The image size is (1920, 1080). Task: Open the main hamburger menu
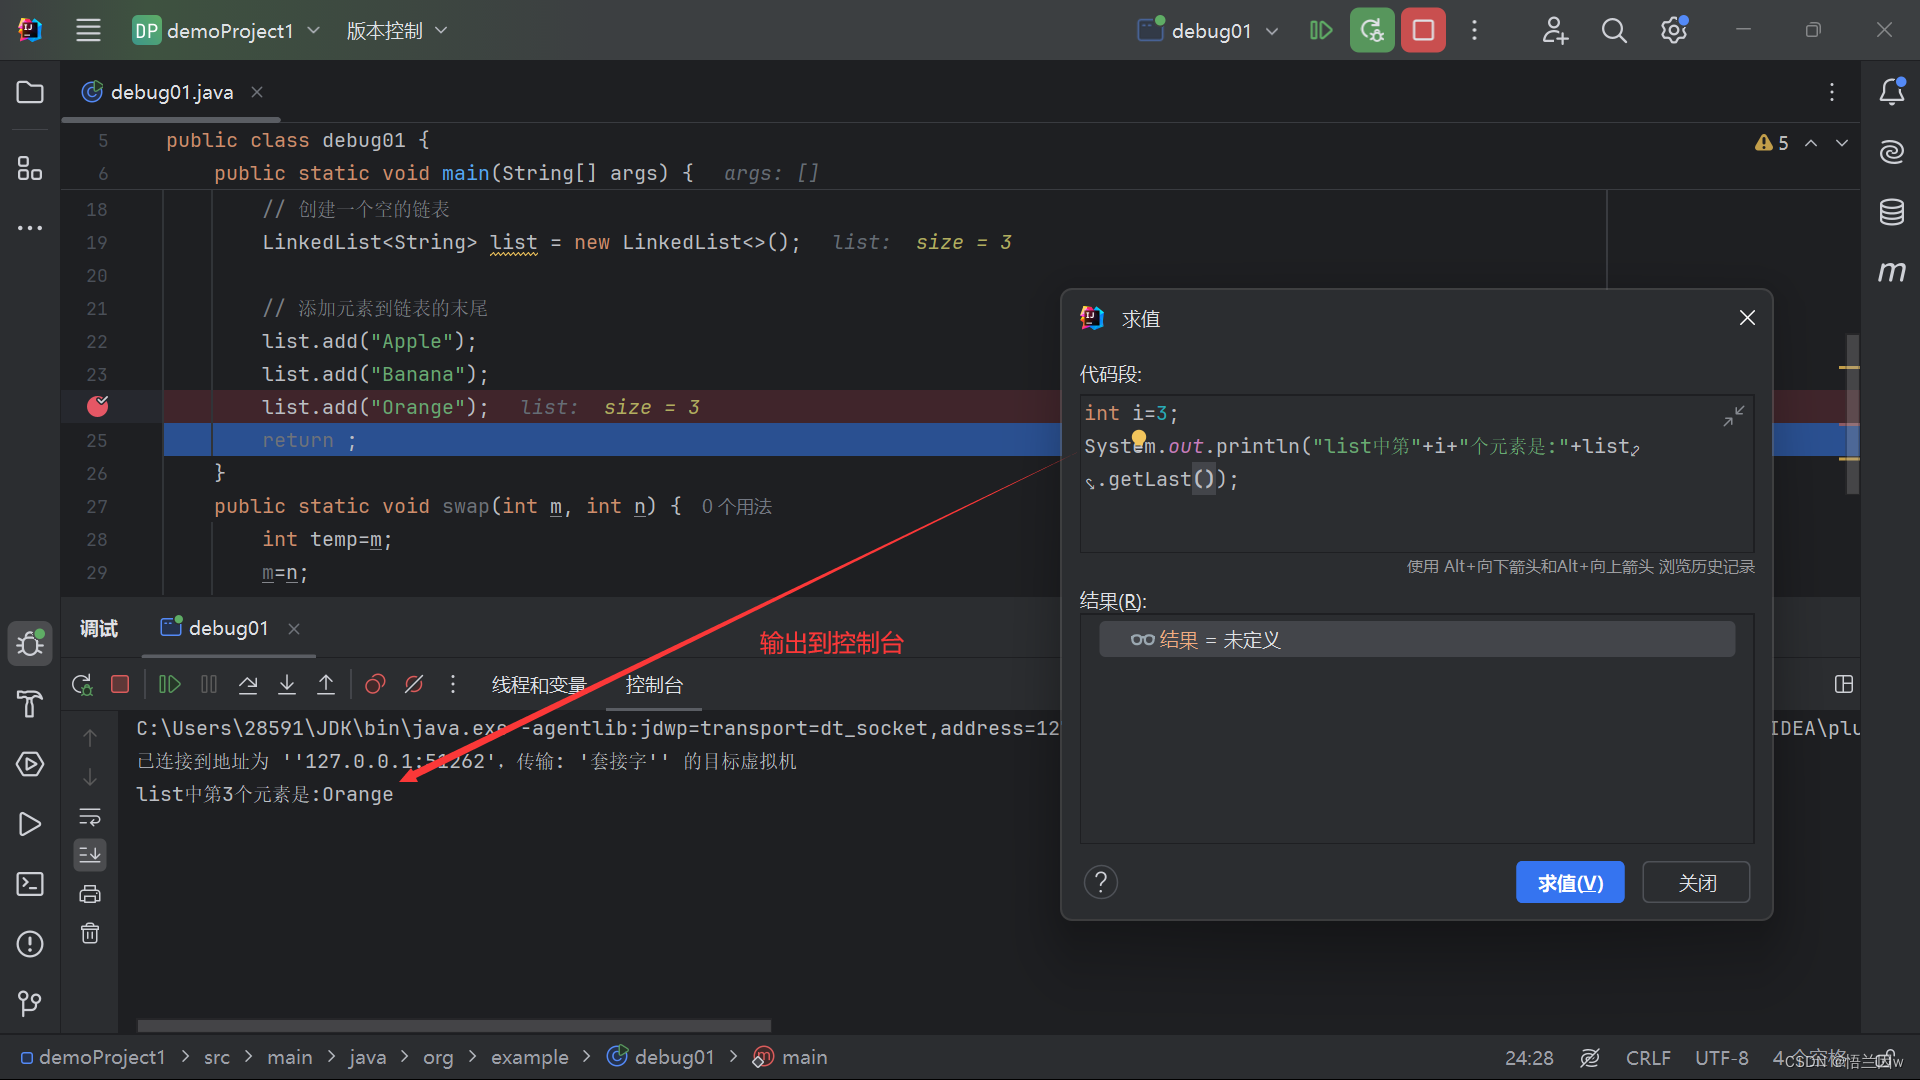[x=88, y=30]
